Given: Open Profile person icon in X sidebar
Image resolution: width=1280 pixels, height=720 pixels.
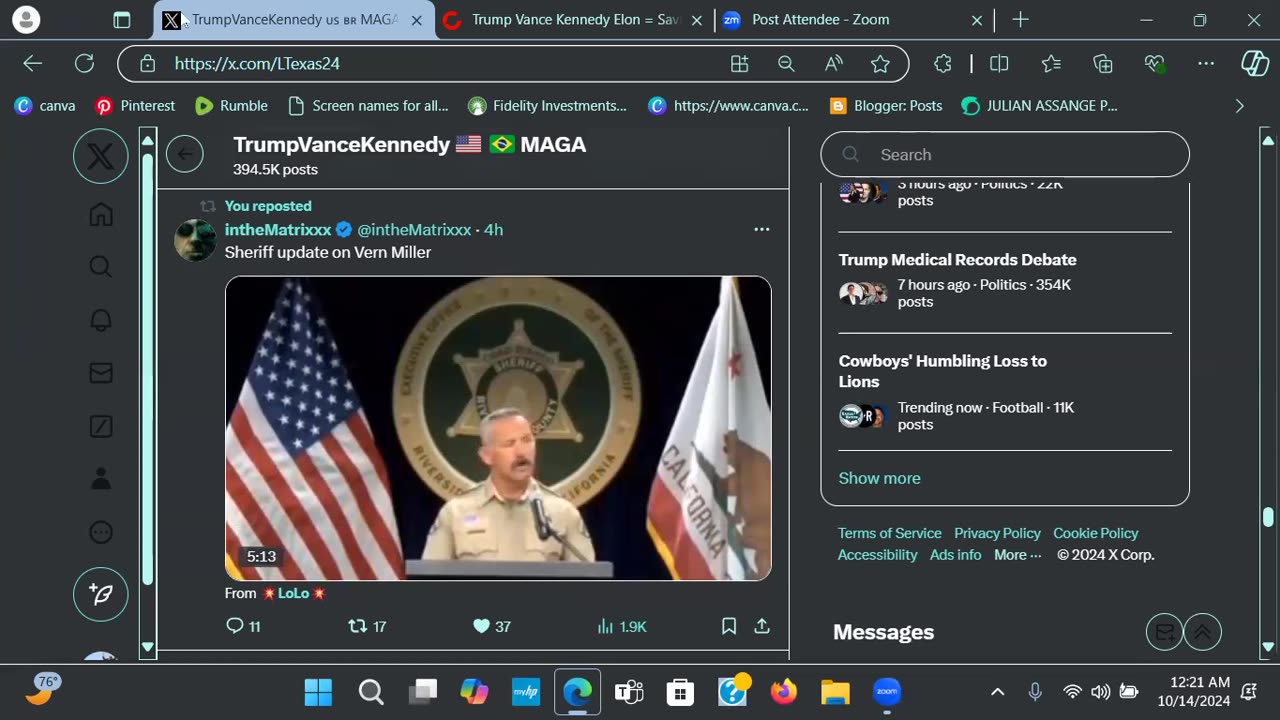Looking at the screenshot, I should click(x=101, y=479).
